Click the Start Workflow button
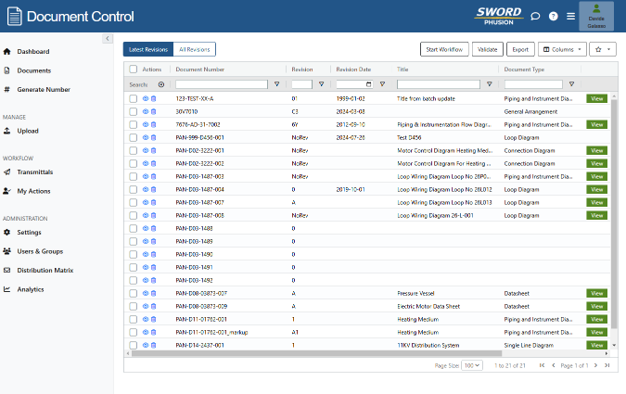The height and width of the screenshot is (394, 626). coord(444,49)
